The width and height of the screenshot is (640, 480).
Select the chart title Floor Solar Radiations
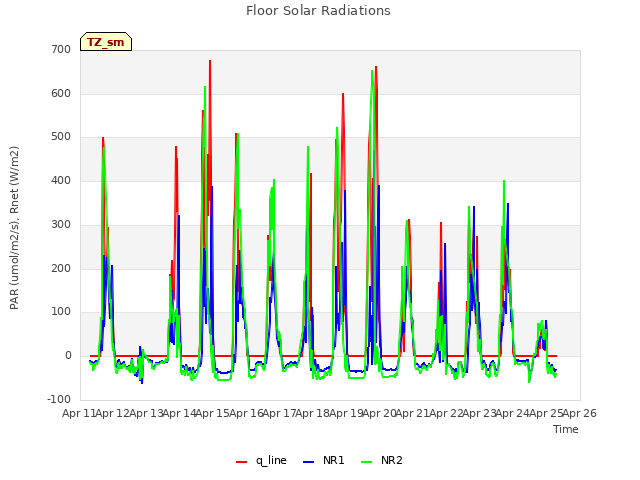(318, 11)
